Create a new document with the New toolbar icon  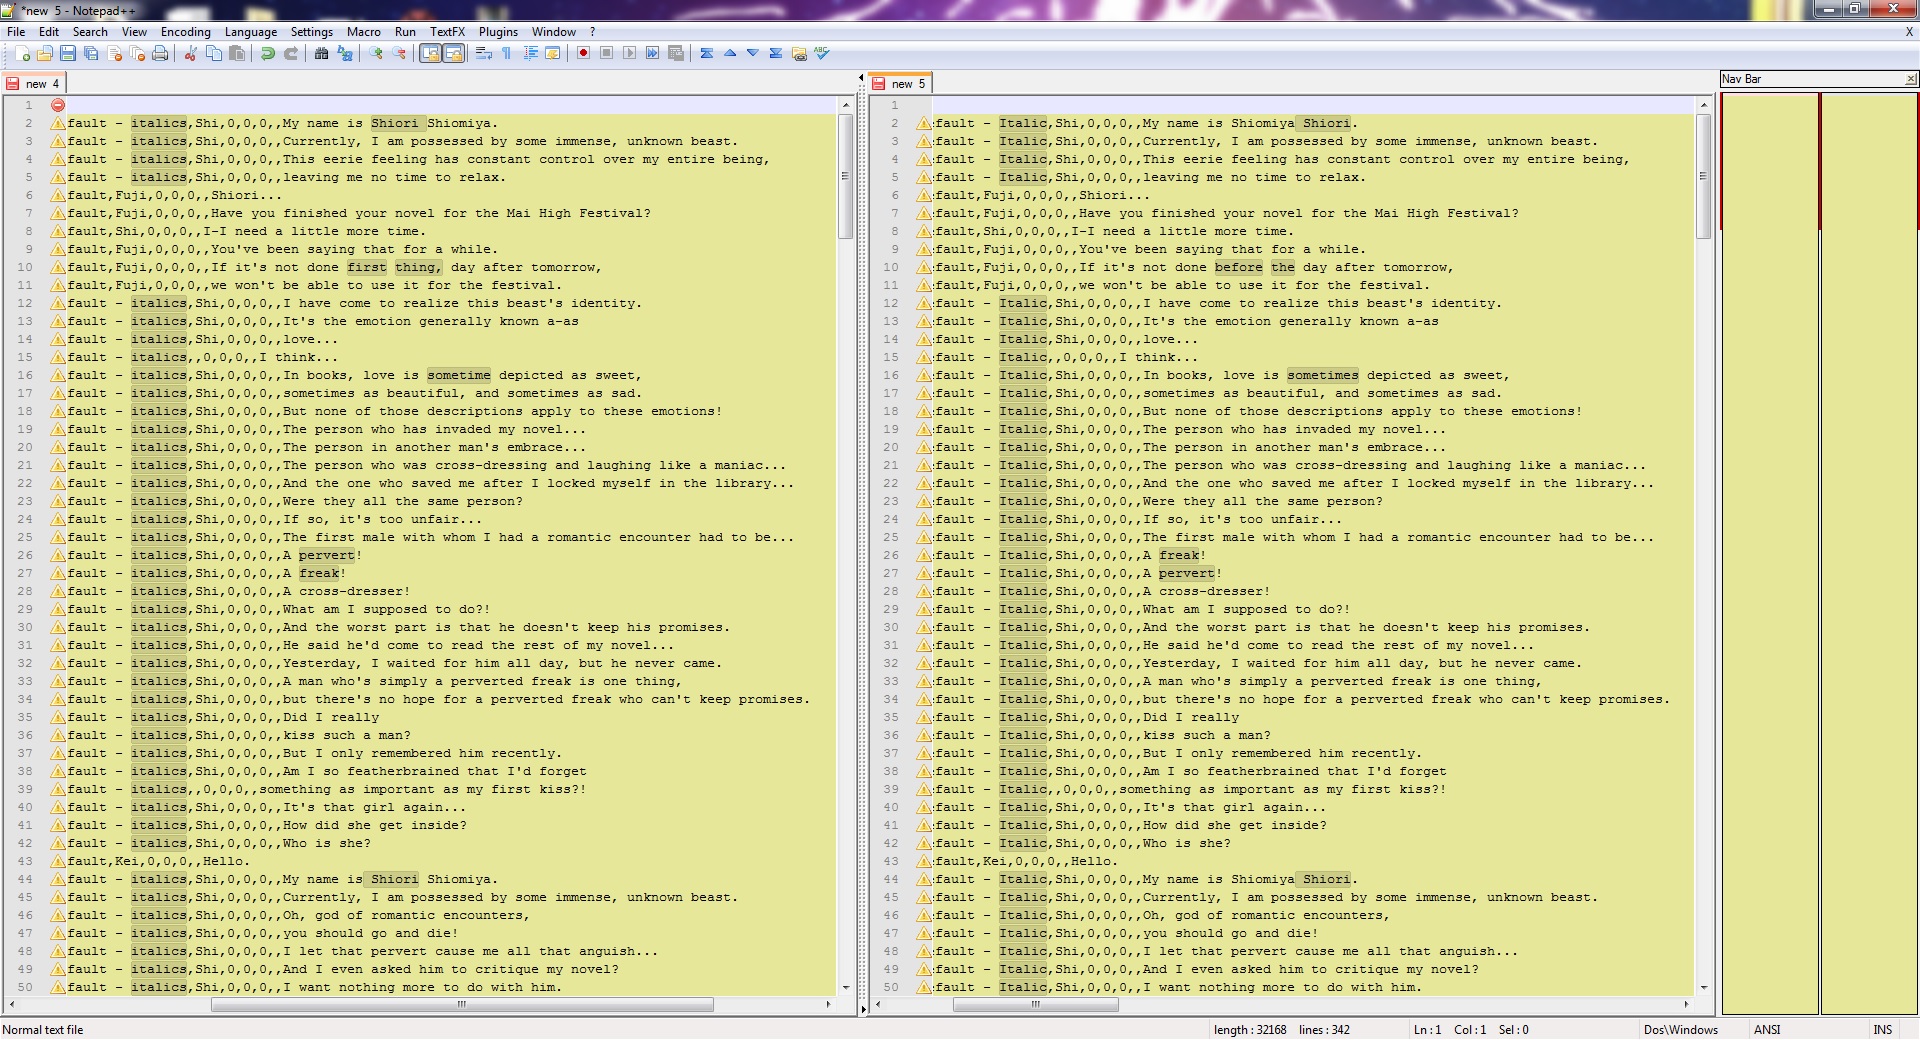[x=21, y=53]
